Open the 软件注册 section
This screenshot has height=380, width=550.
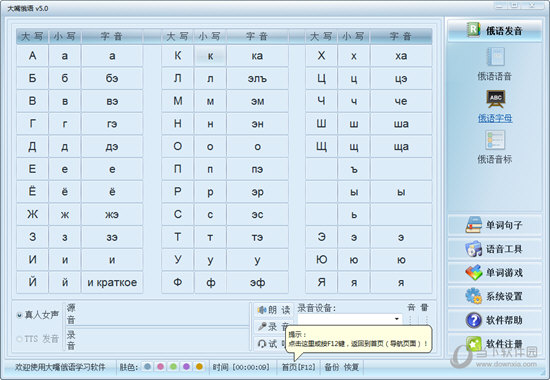495,344
